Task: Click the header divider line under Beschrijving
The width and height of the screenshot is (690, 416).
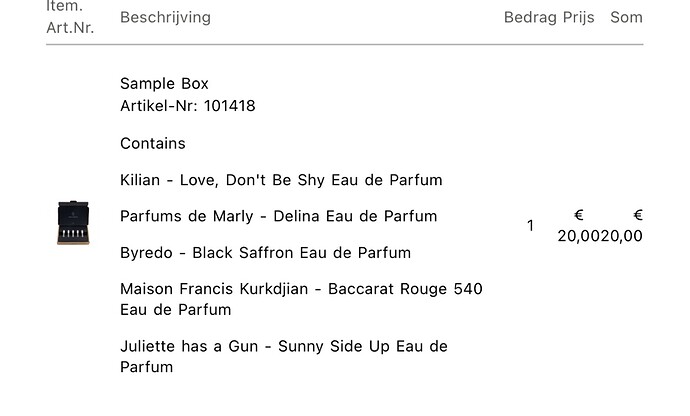Action: [345, 44]
